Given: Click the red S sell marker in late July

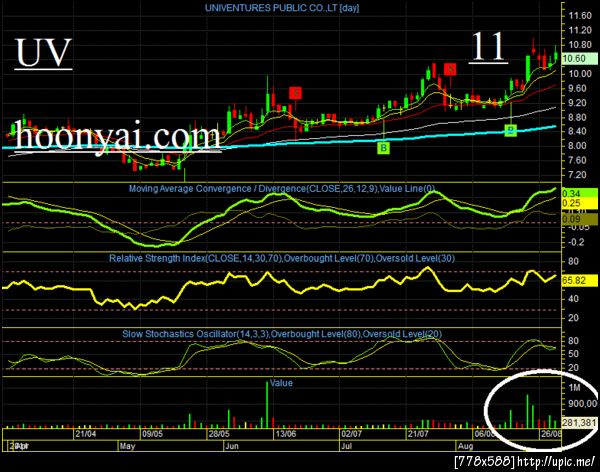Looking at the screenshot, I should (x=450, y=69).
